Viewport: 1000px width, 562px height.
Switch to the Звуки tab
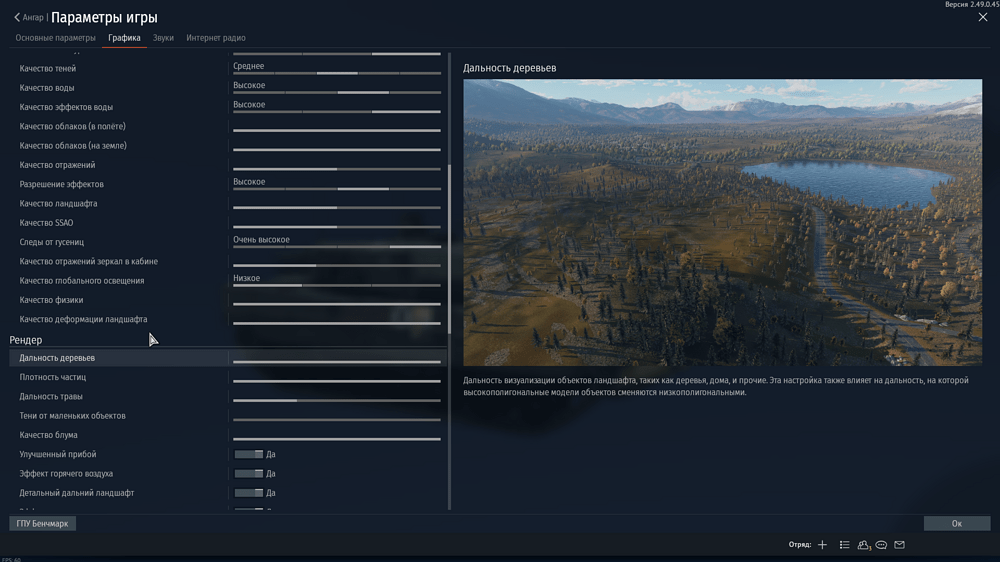click(163, 38)
